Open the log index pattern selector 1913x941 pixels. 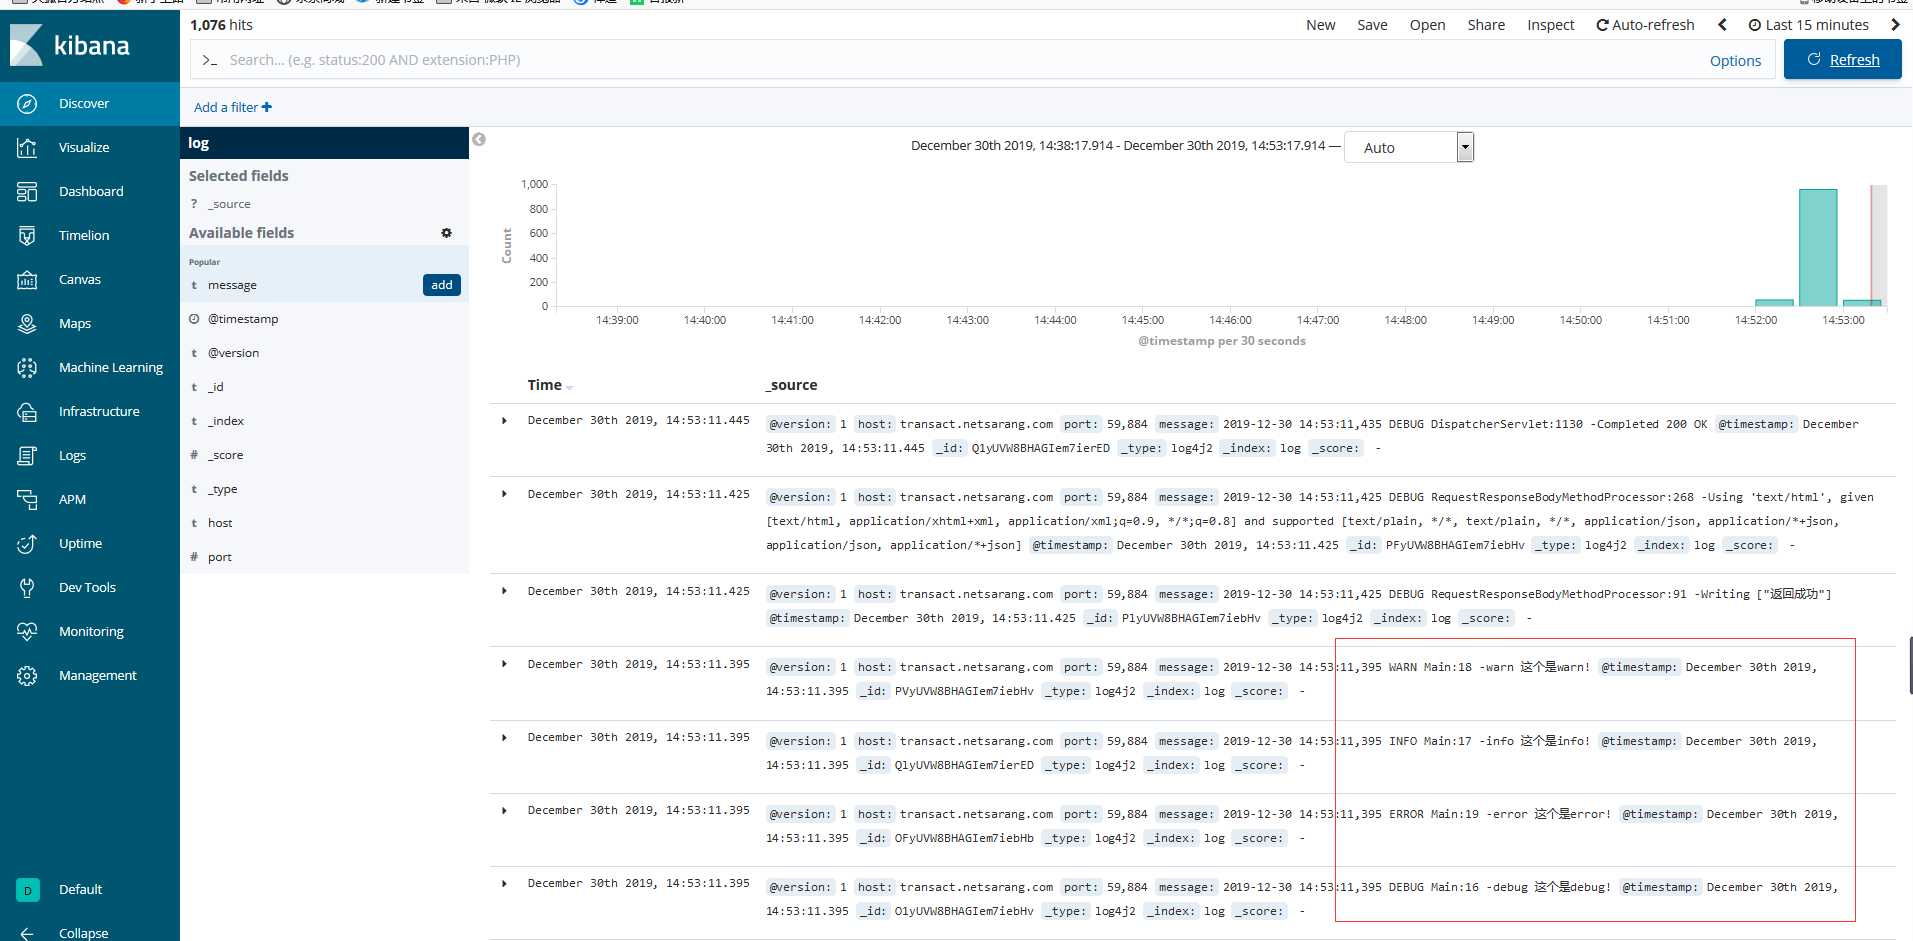tap(324, 143)
